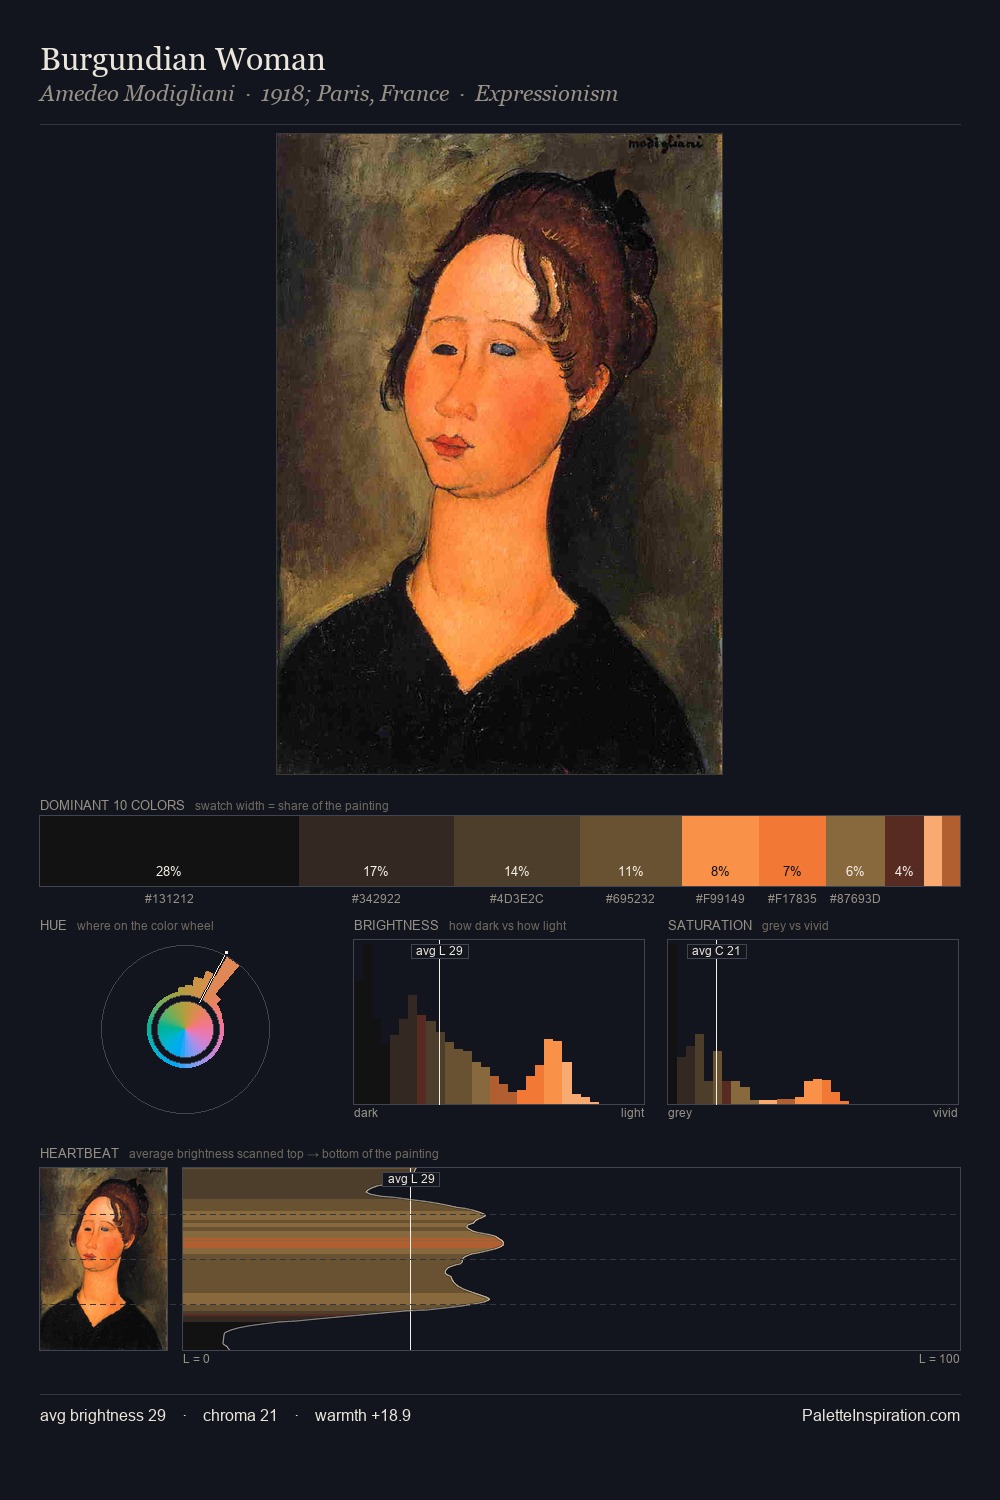The width and height of the screenshot is (1000, 1500).
Task: Select the 7% orange swatch
Action: (792, 851)
